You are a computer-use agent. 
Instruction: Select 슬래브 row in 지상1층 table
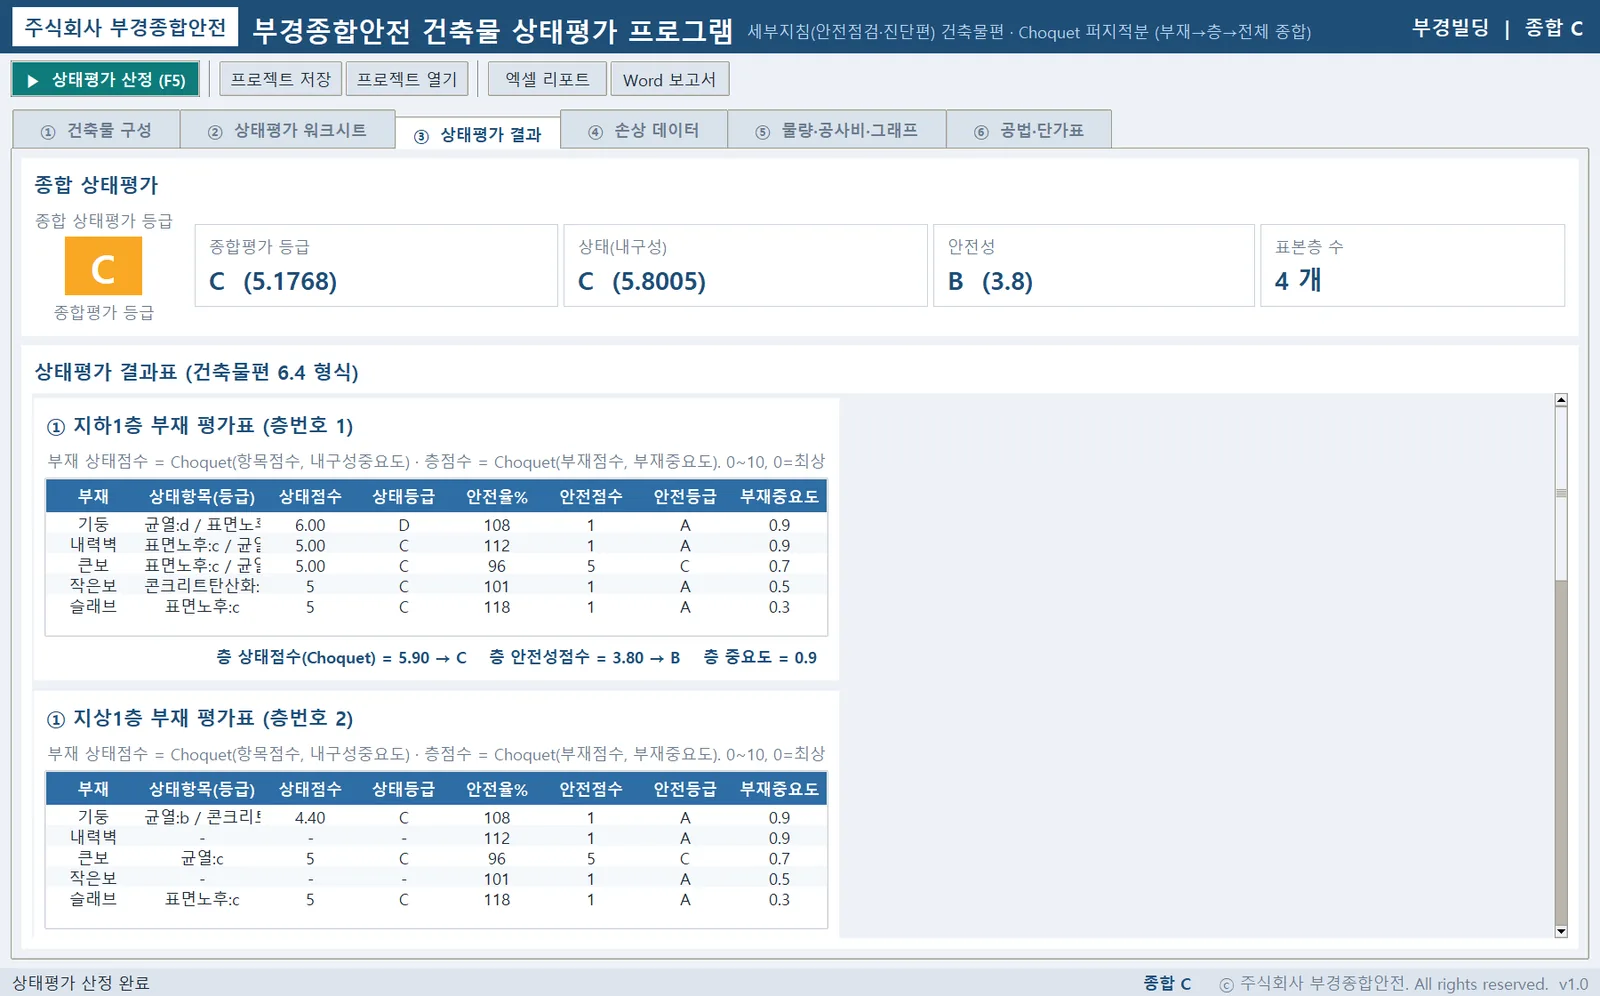pyautogui.click(x=436, y=899)
